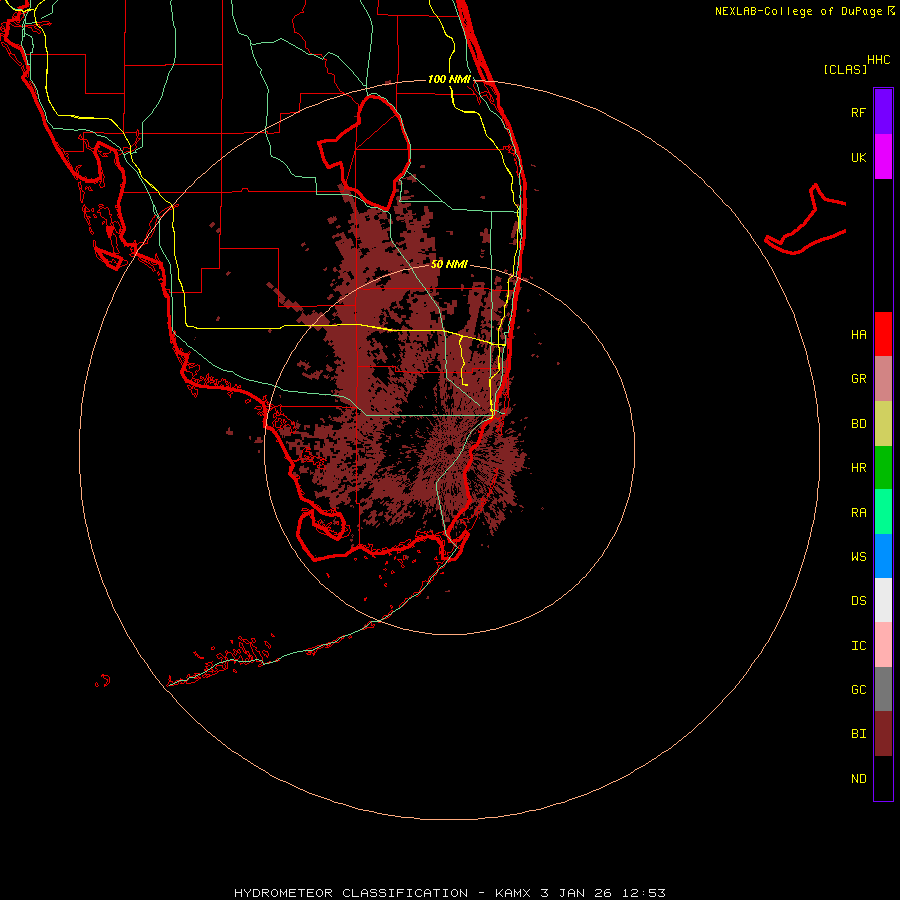Click the Bahamas island outline at right
900x900 pixels.
coord(806,221)
